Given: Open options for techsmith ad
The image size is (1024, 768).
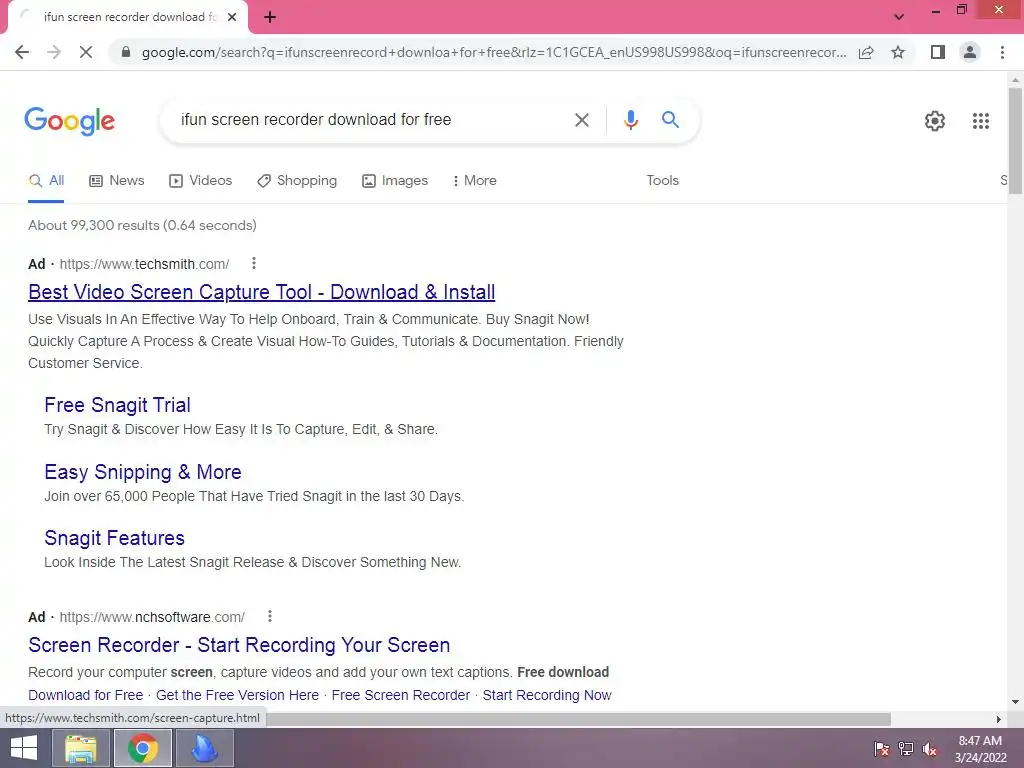Looking at the screenshot, I should [253, 263].
